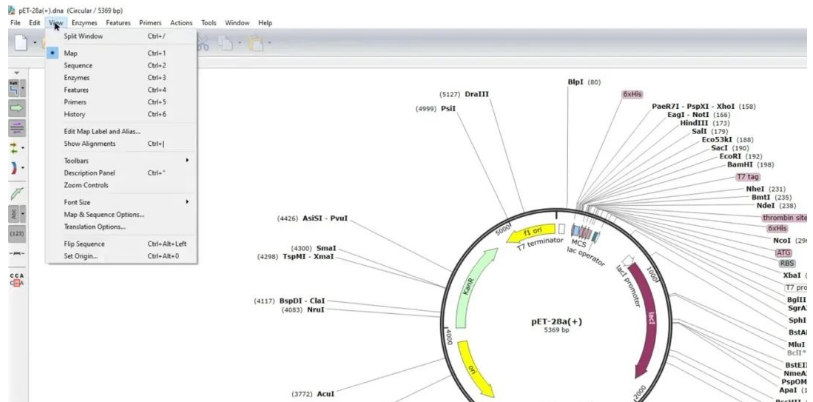
Task: Click the Copy icon in the toolbar
Action: click(225, 43)
